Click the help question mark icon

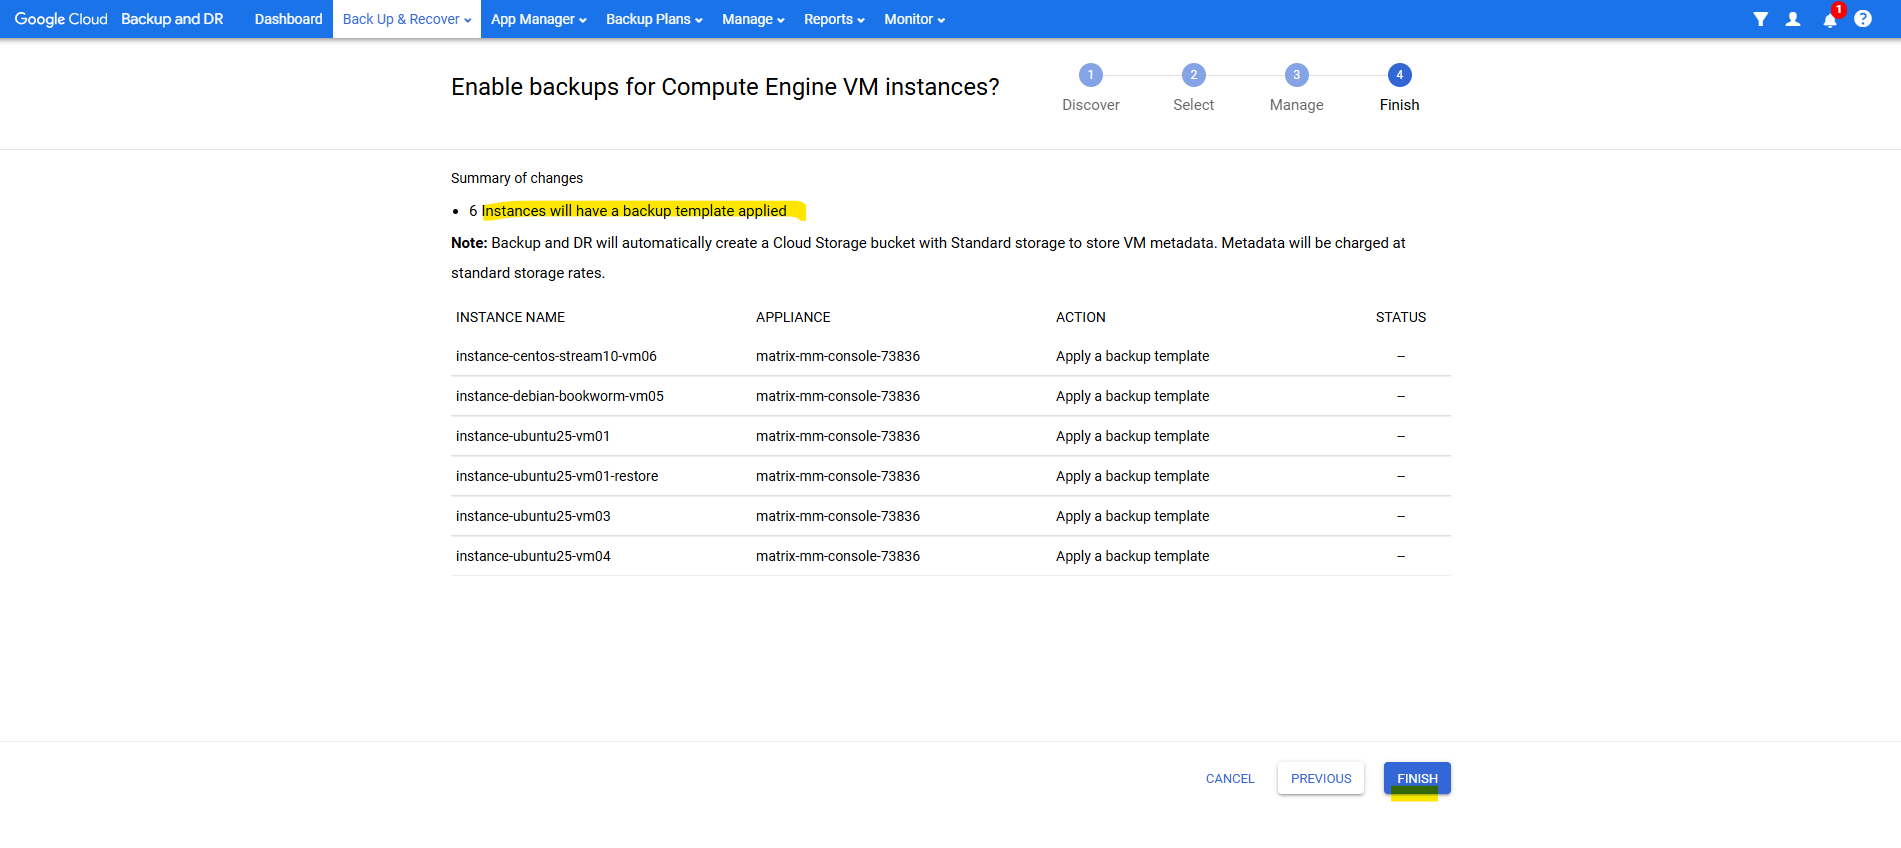click(x=1863, y=19)
